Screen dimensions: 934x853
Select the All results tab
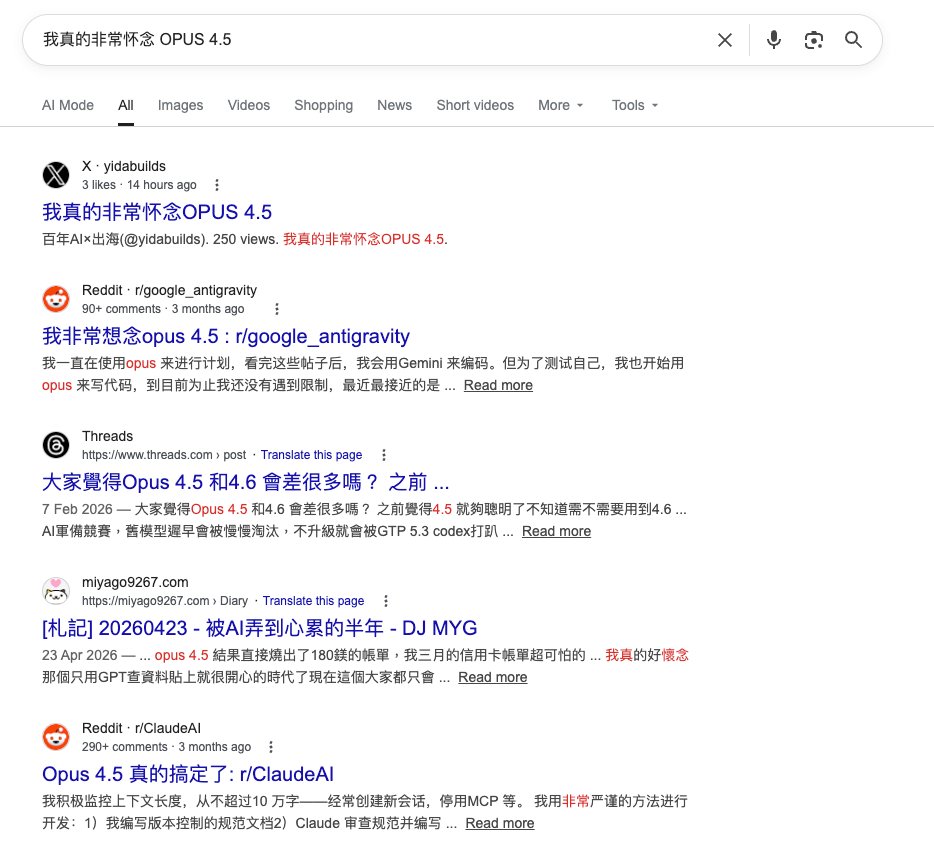pyautogui.click(x=126, y=105)
